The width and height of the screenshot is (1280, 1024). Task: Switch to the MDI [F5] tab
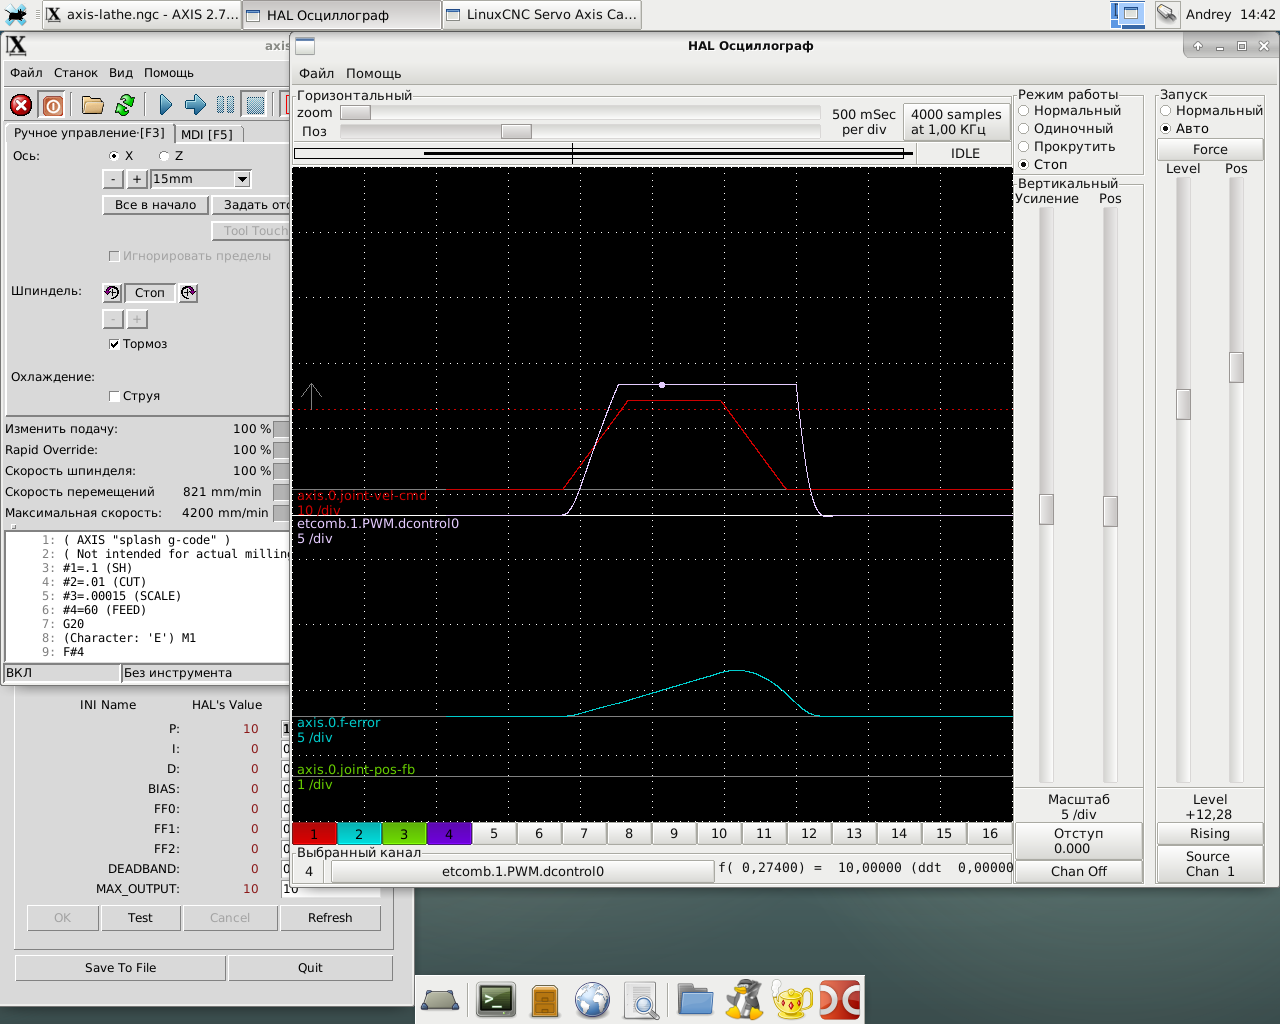point(207,134)
